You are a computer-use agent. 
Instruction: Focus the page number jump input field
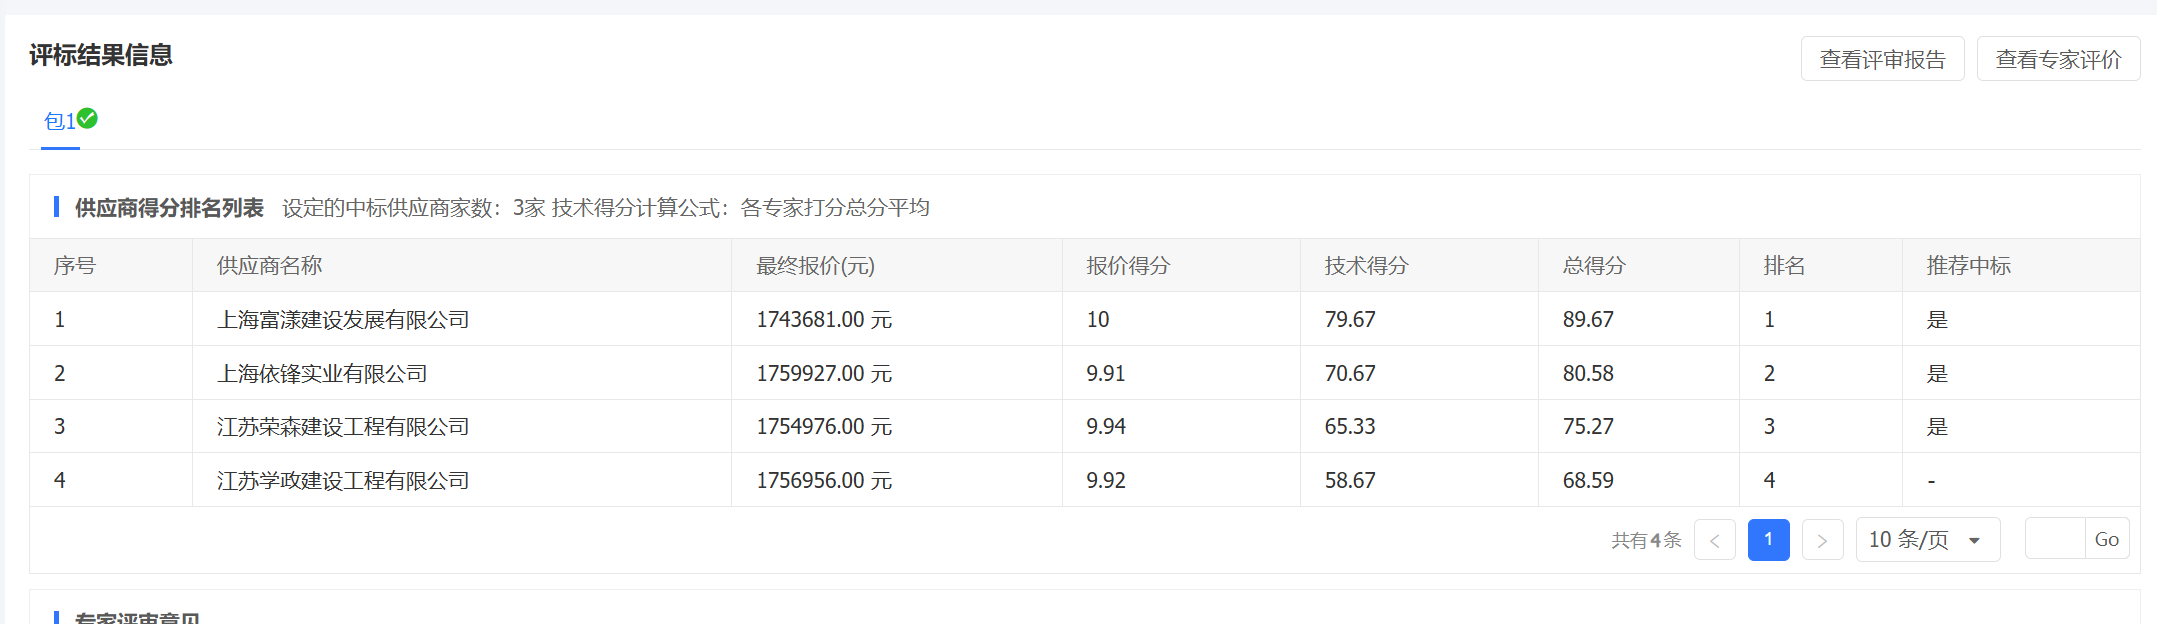2055,539
